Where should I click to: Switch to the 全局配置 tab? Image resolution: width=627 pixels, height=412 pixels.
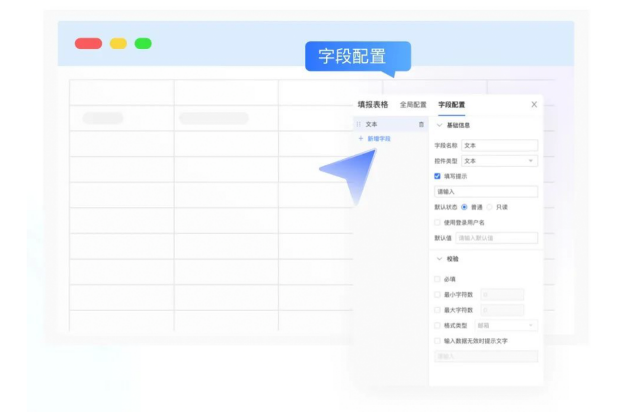pos(413,104)
